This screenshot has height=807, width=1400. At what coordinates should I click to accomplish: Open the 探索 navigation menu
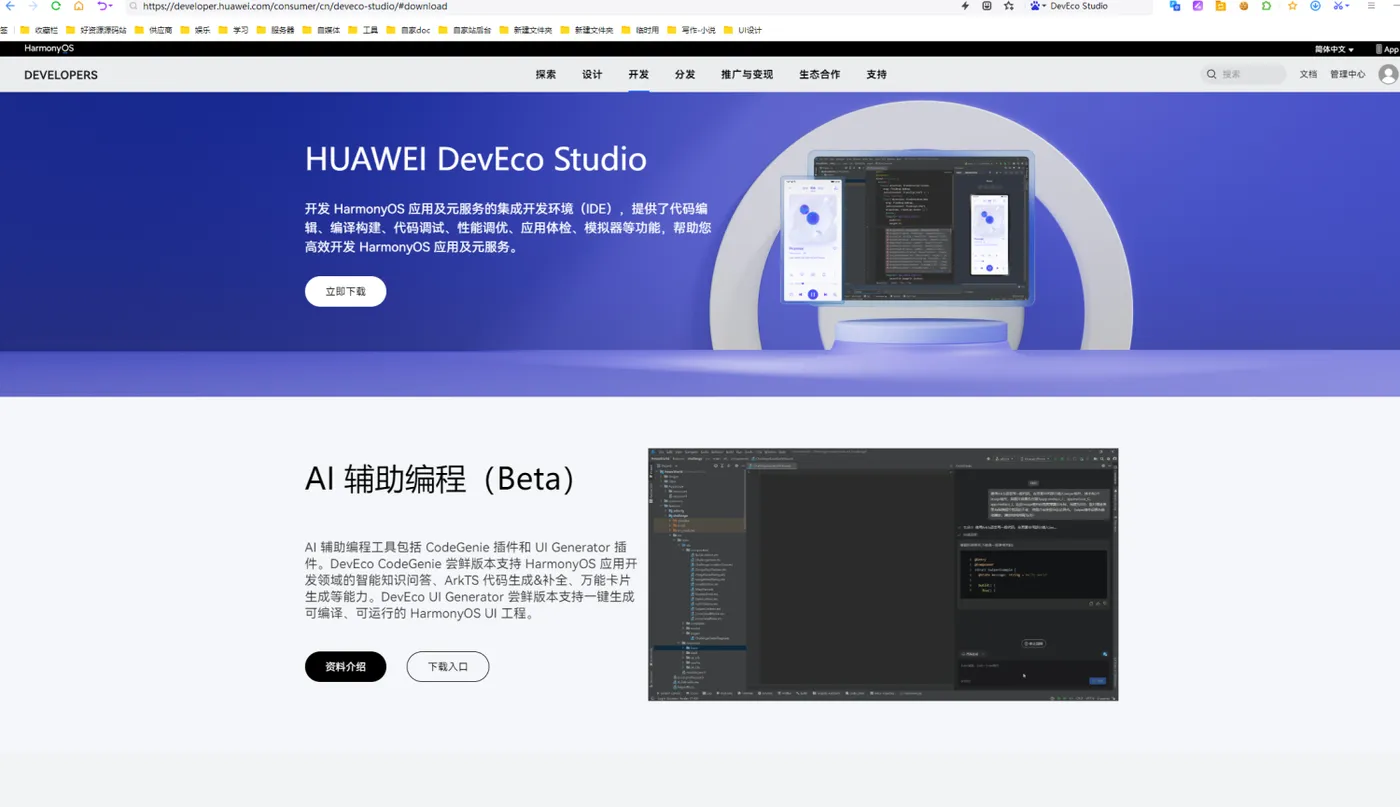coord(546,74)
